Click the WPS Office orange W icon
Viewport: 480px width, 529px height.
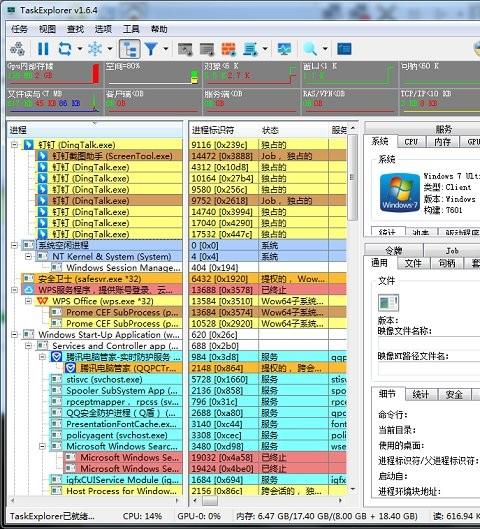(43, 301)
